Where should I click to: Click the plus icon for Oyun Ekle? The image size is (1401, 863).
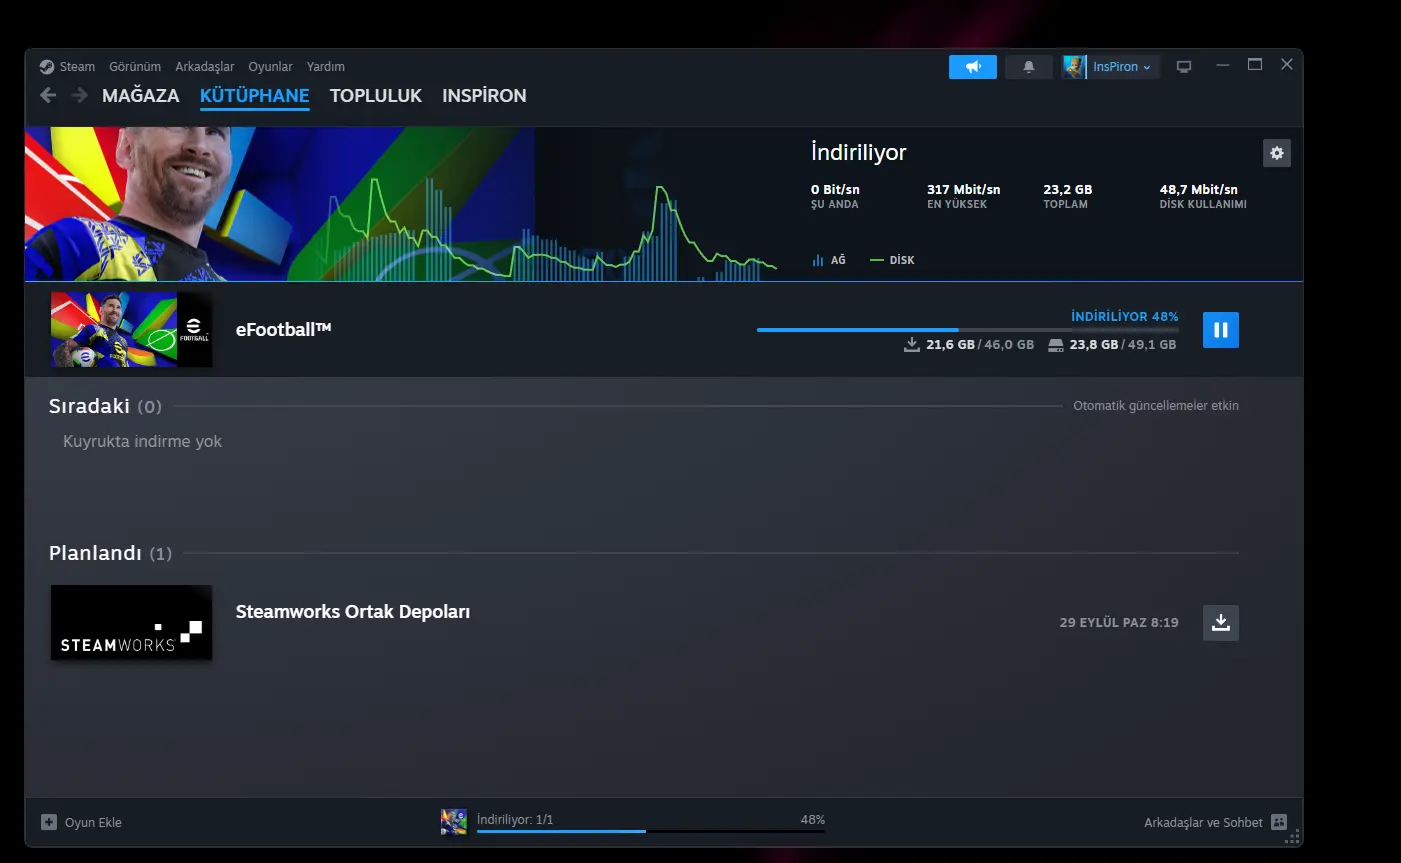click(x=49, y=822)
